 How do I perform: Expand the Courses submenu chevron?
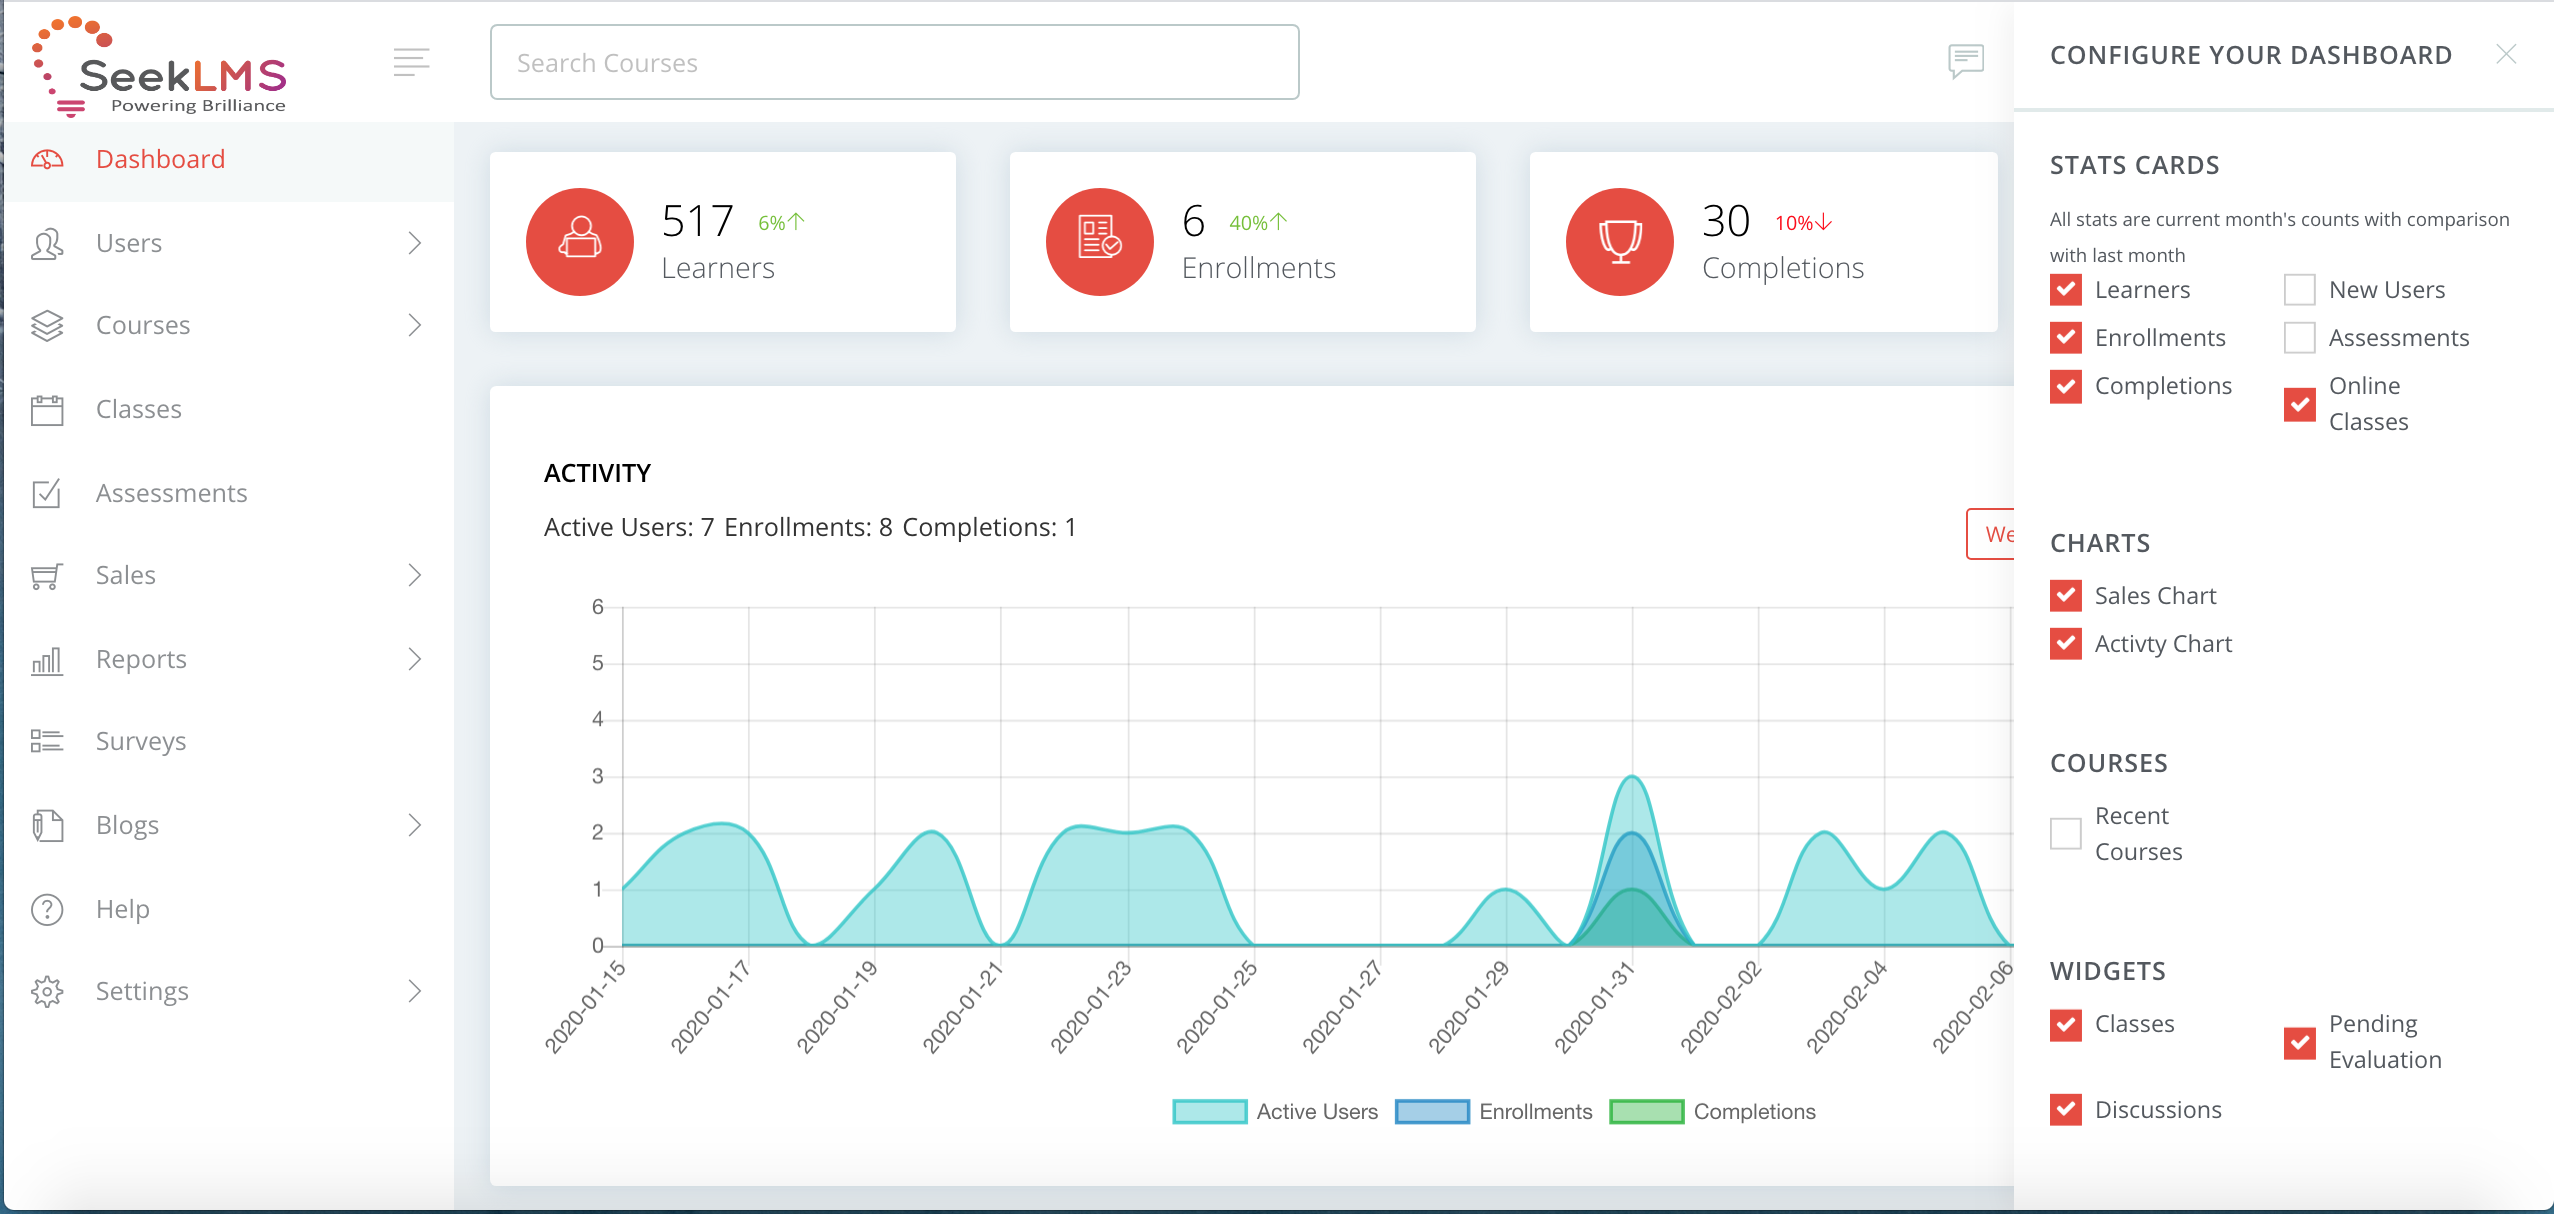(415, 325)
